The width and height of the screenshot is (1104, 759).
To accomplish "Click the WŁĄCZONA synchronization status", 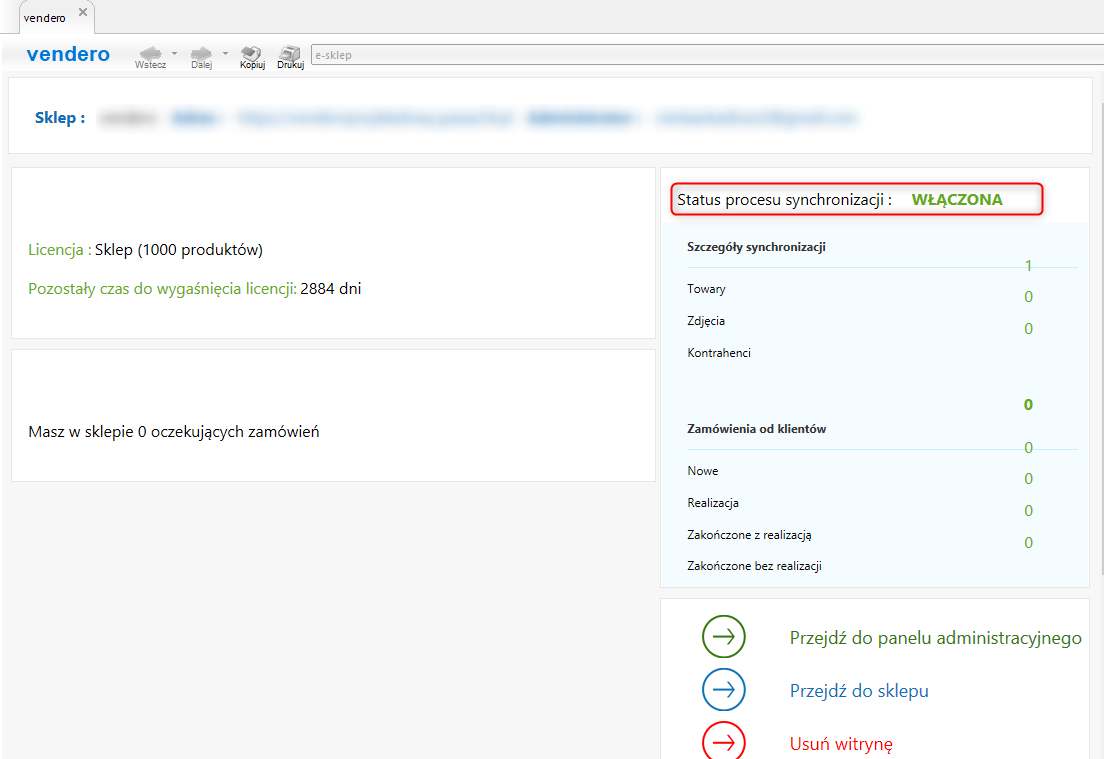I will 957,199.
